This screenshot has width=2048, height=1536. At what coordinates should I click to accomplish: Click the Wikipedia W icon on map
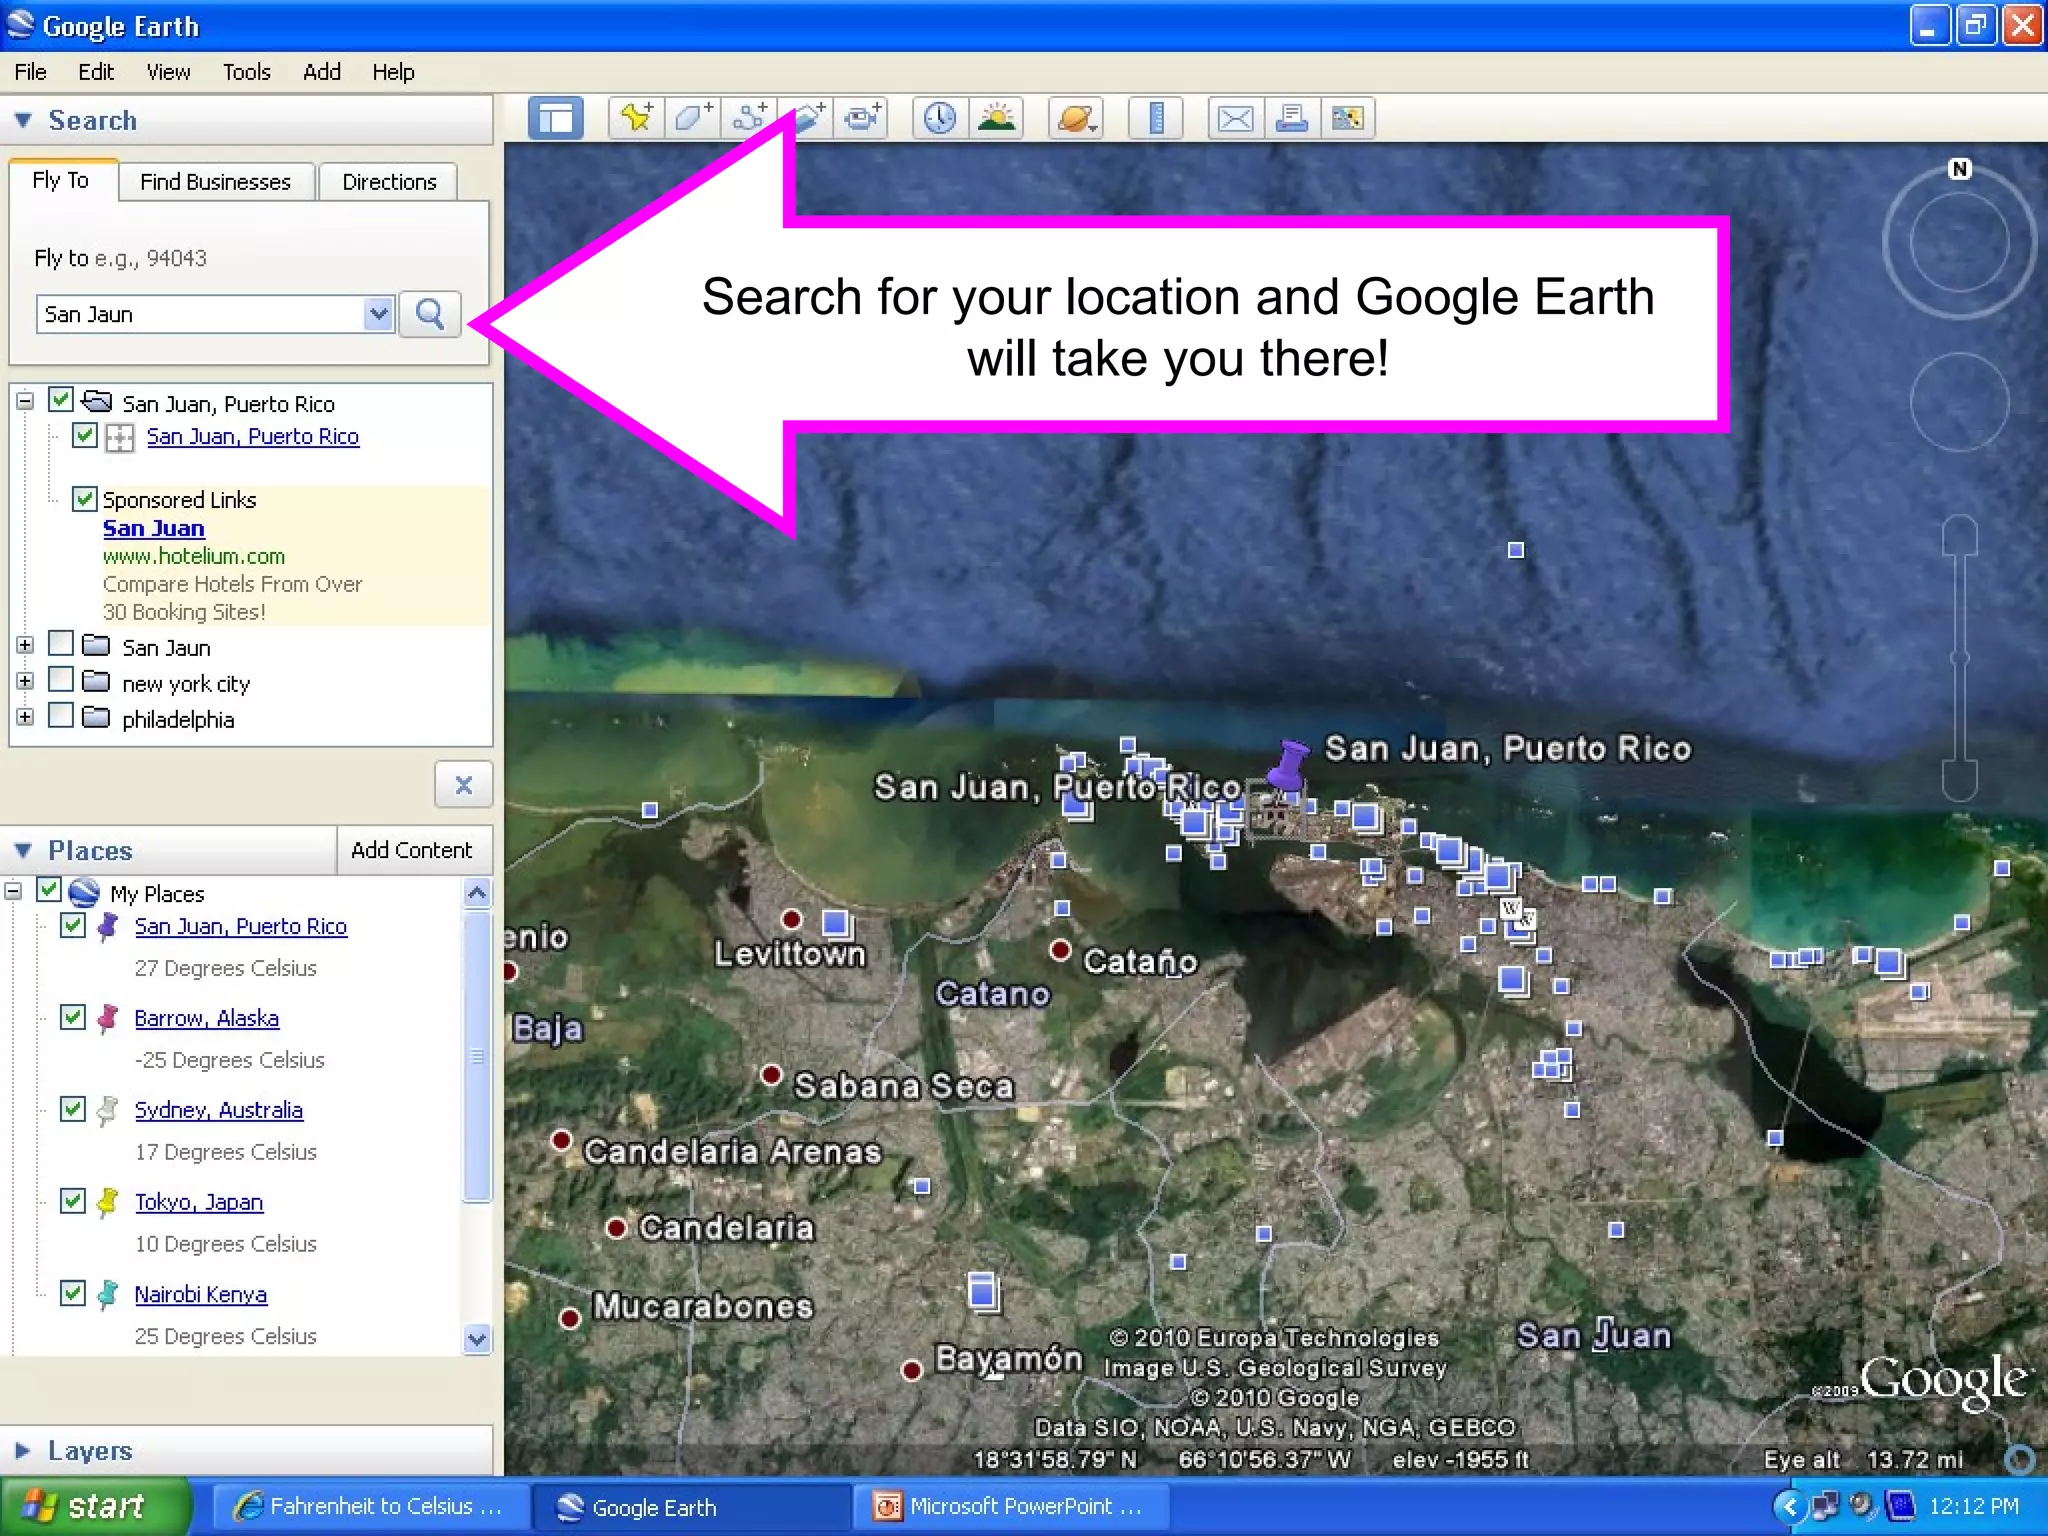[x=1511, y=908]
